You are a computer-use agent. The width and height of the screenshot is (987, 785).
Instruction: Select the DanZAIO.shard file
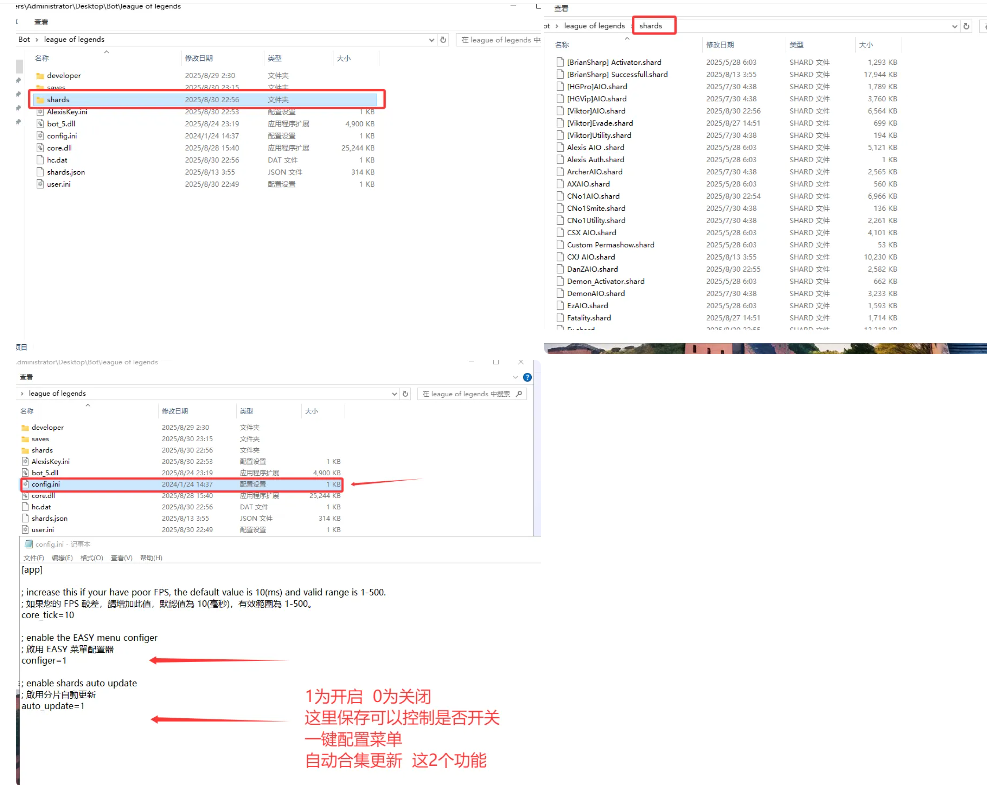(x=592, y=269)
